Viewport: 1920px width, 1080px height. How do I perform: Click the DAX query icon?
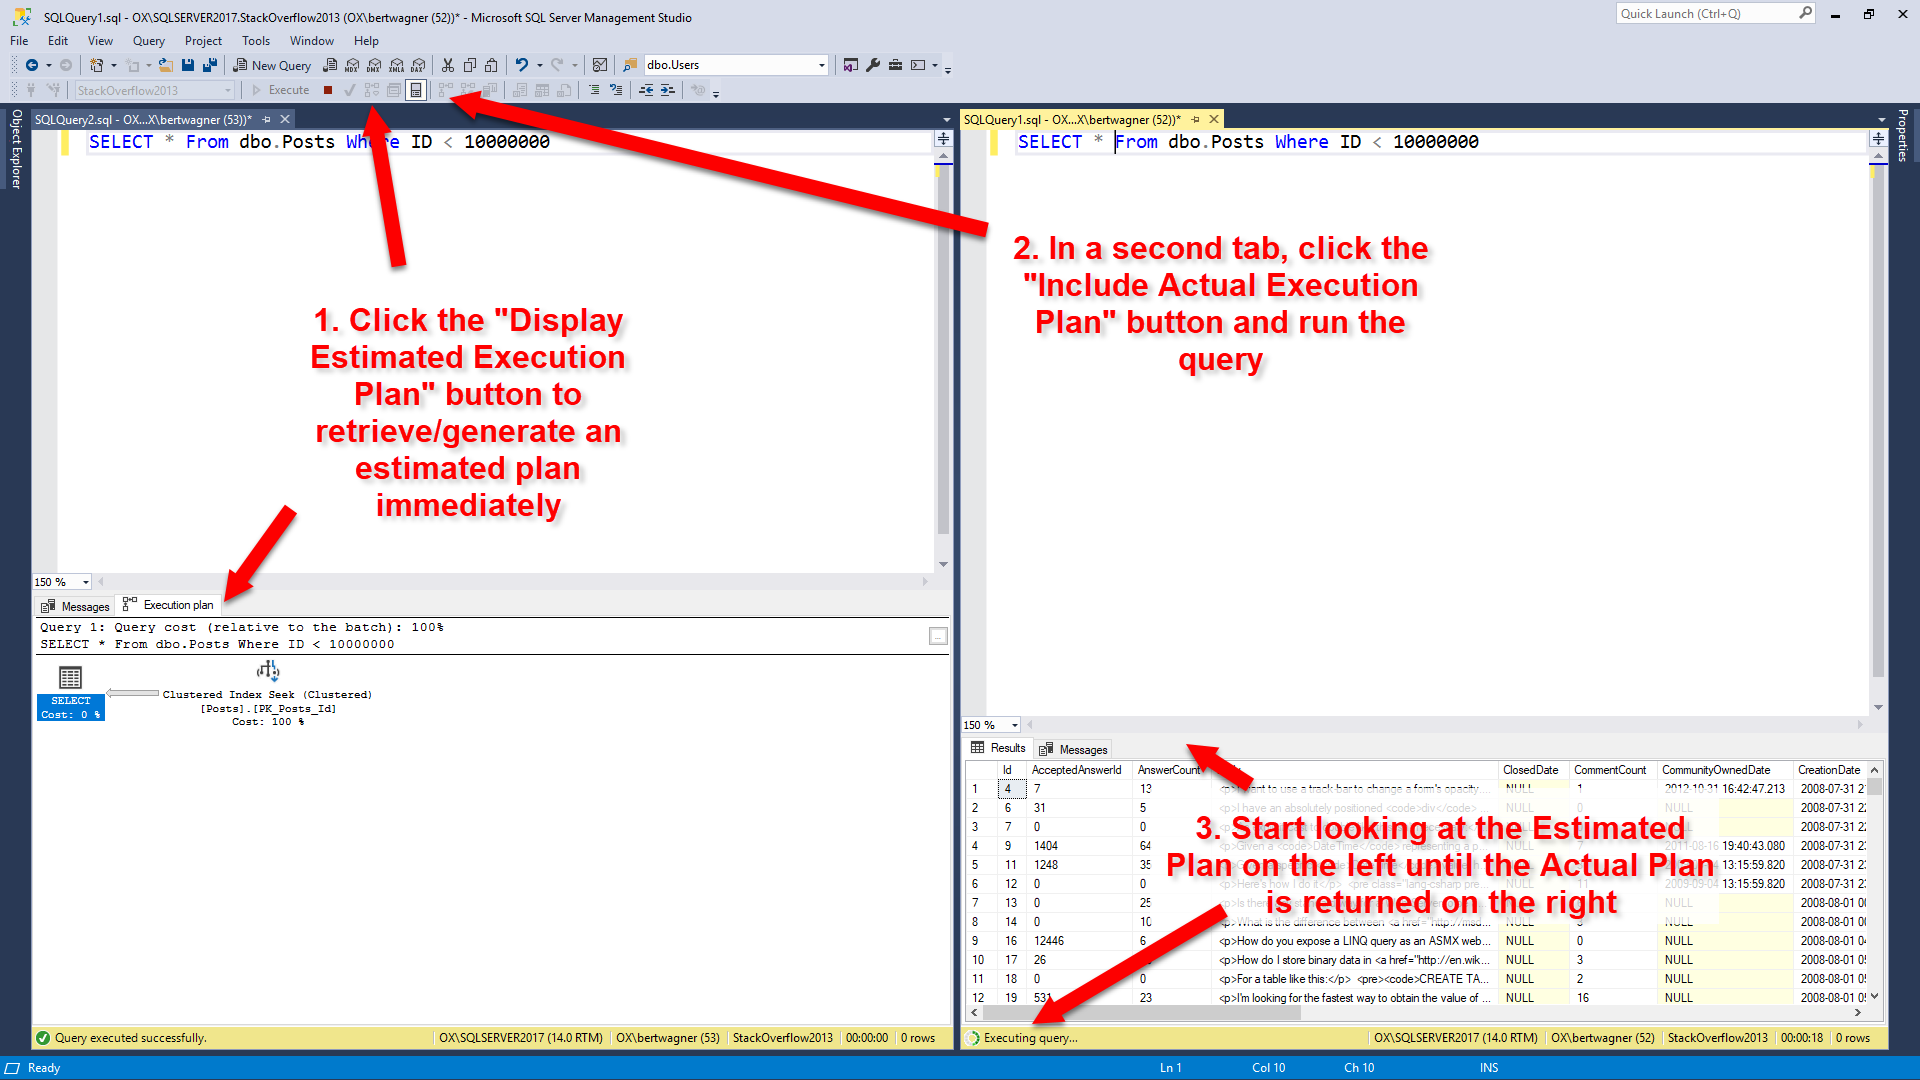point(418,65)
